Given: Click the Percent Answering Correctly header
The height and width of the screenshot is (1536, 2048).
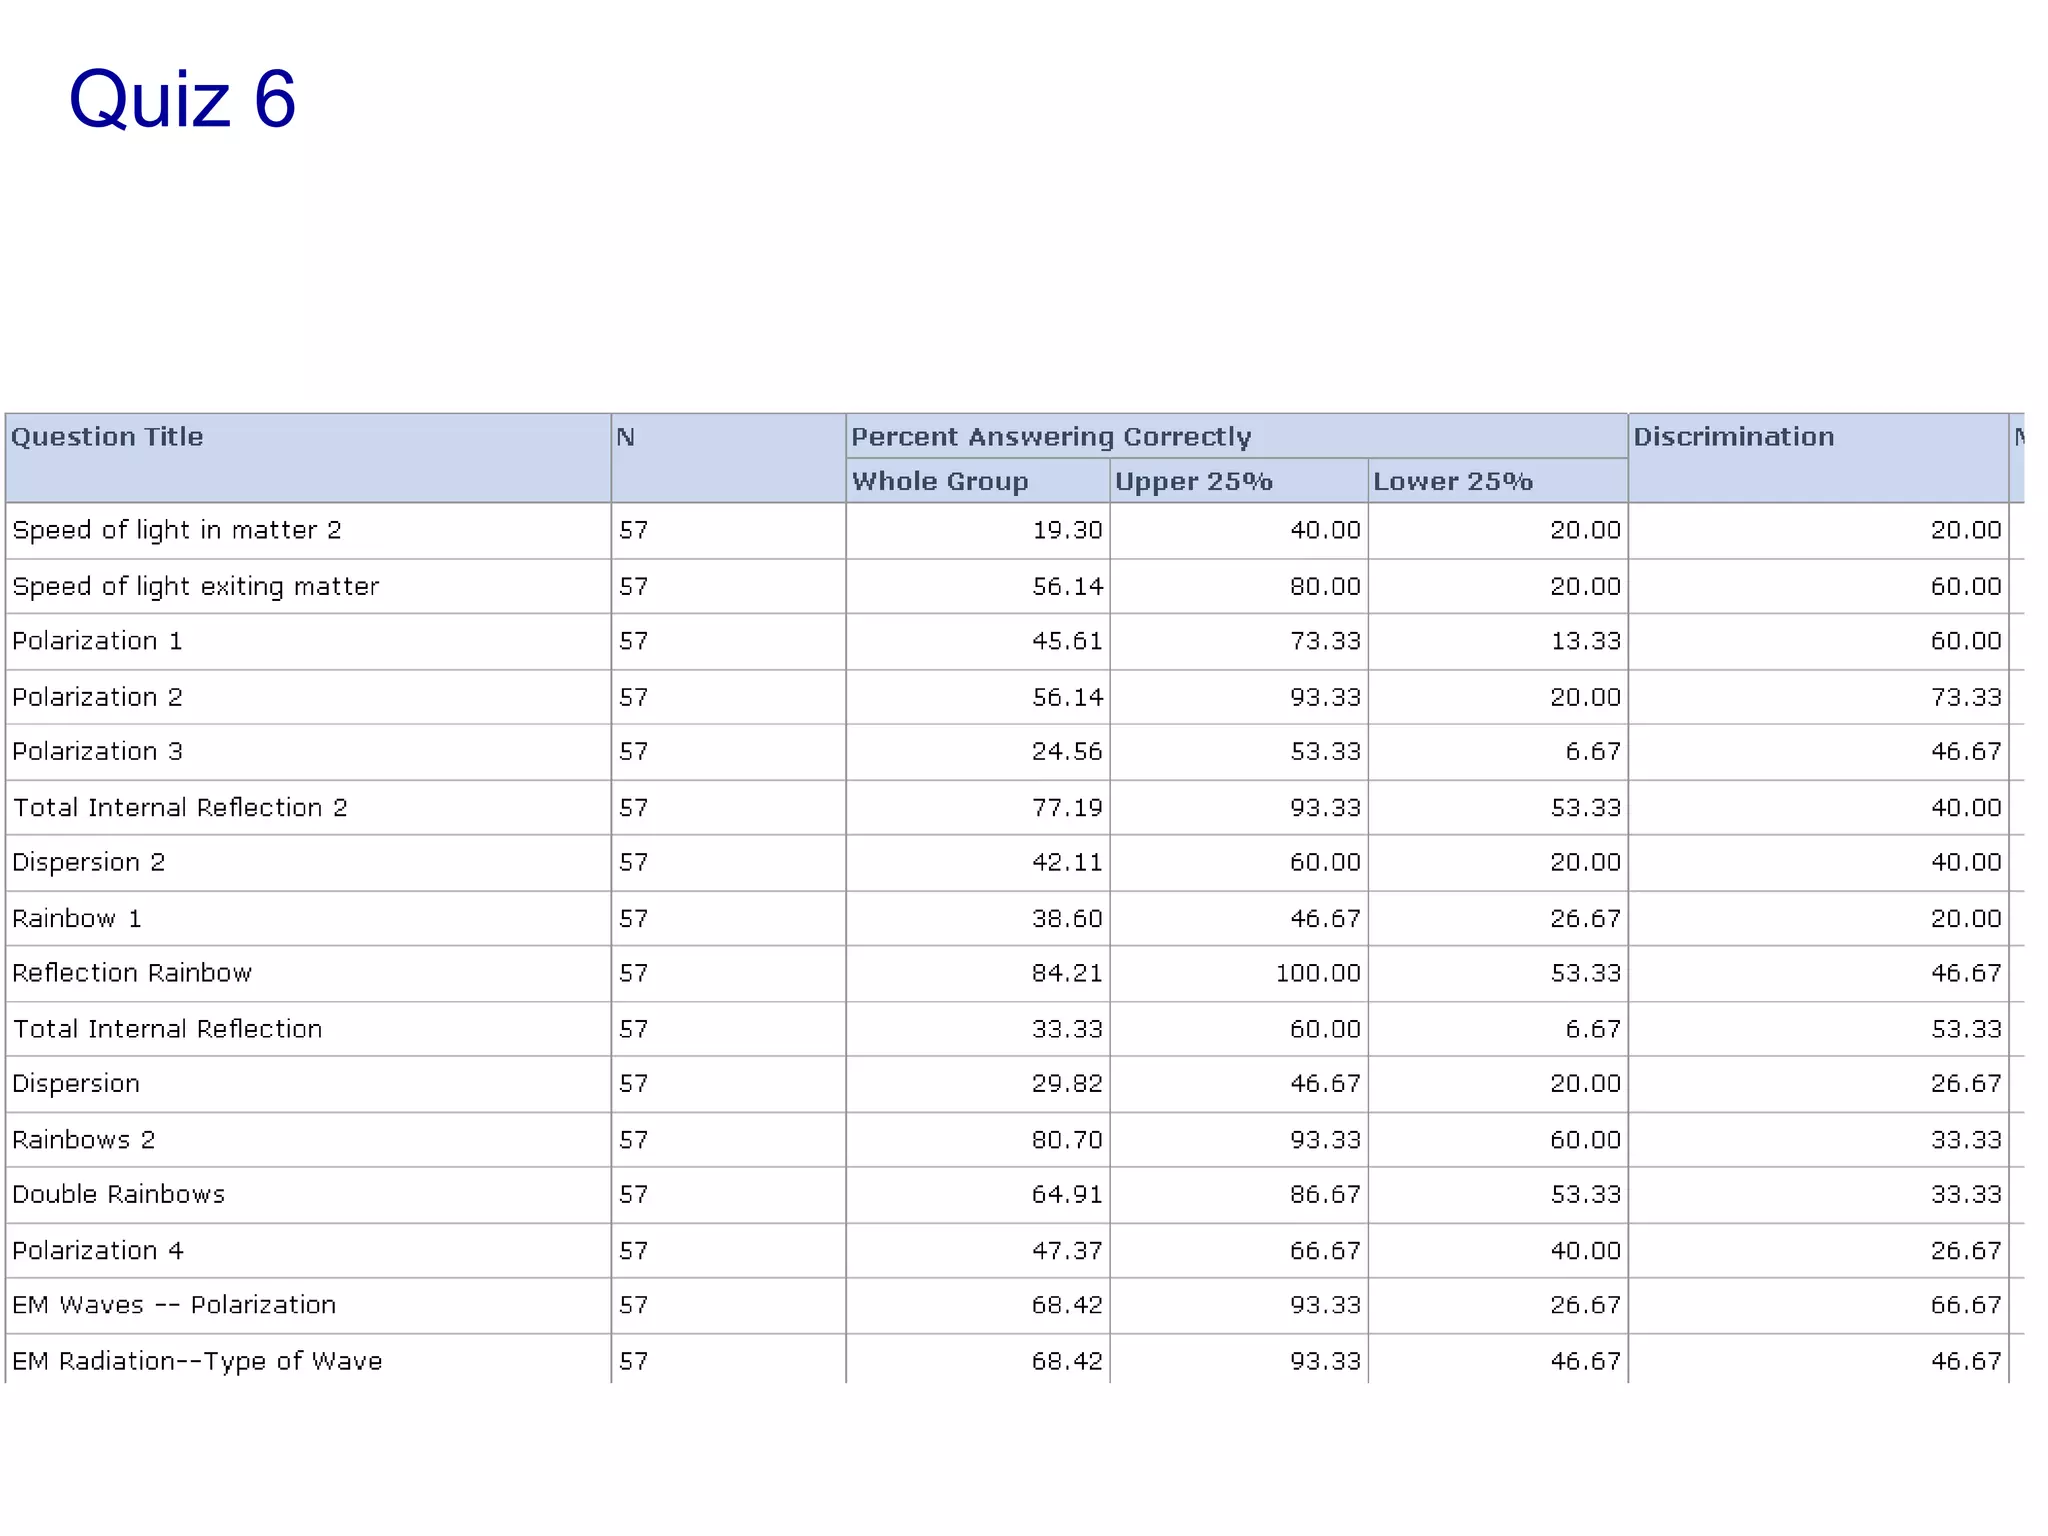Looking at the screenshot, I should point(1050,437).
